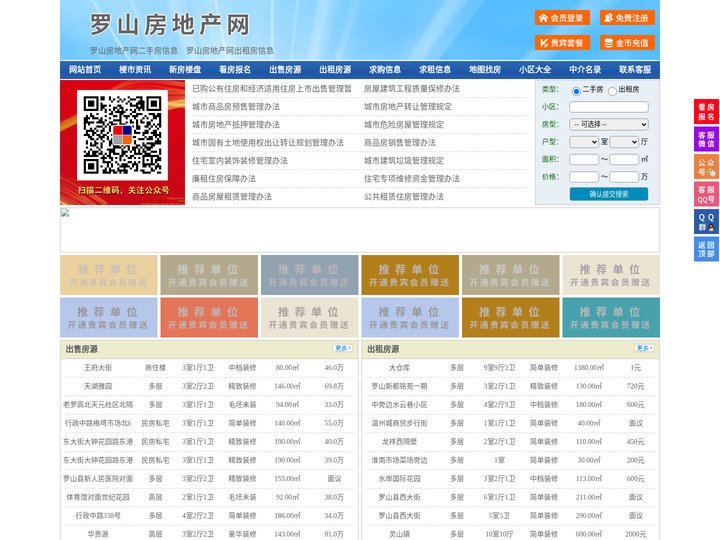Open 商品房屋租赁管理办法 link
This screenshot has height=540, width=720.
tap(232, 197)
